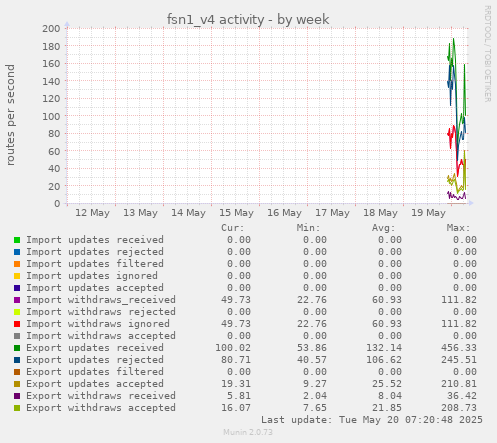The width and height of the screenshot is (497, 443).
Task: Click the 'Avg:' column header
Action: pyautogui.click(x=383, y=228)
